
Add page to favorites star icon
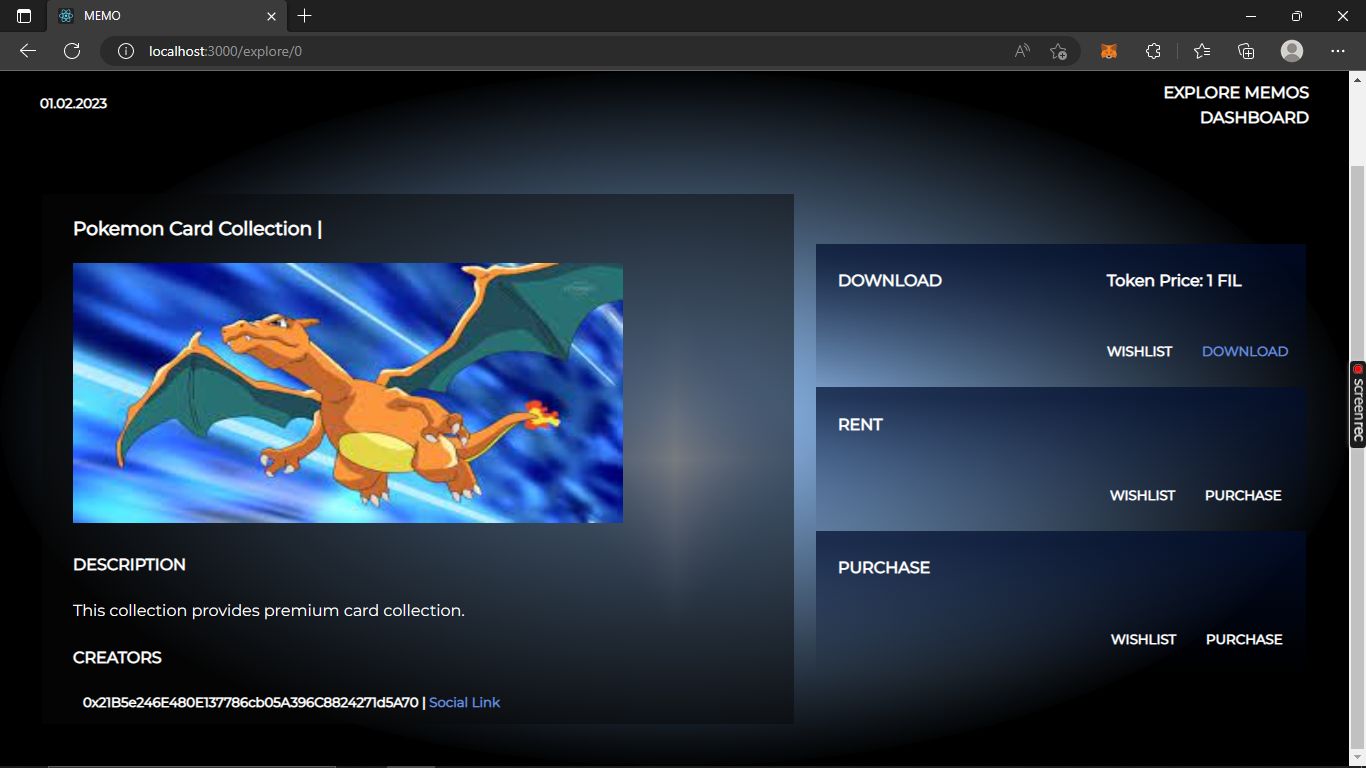[1058, 51]
